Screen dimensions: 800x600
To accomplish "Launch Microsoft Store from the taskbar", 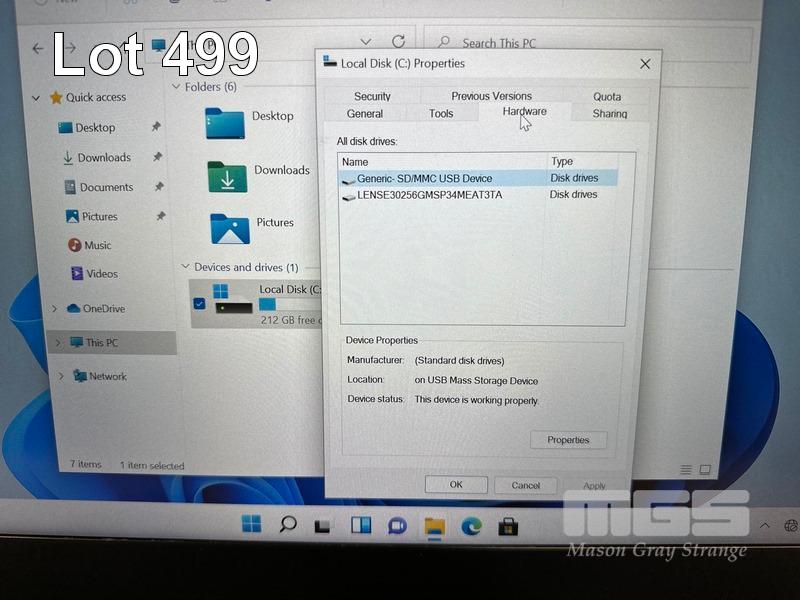I will [508, 526].
